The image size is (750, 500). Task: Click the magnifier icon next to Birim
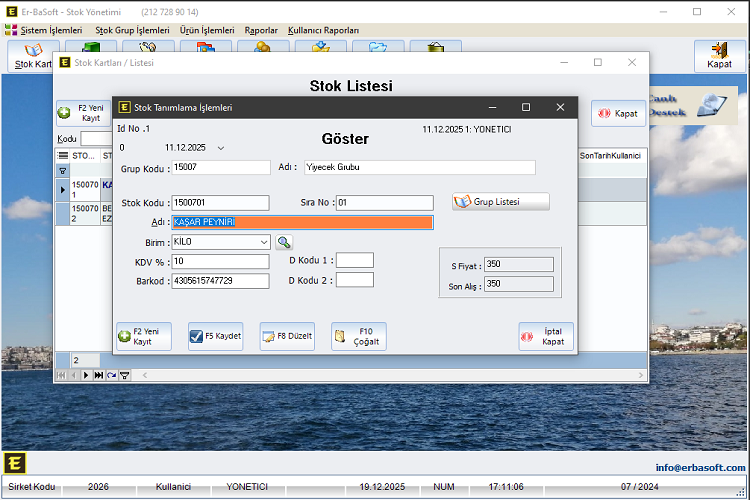[284, 242]
